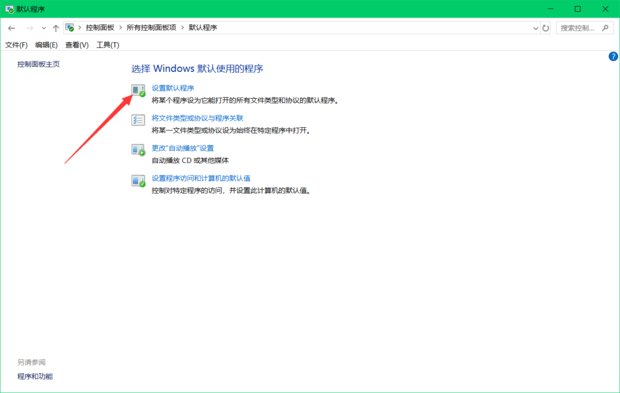This screenshot has height=393, width=620.
Task: Click heading 选择 Windows 默认使用的程序
Action: [197, 69]
